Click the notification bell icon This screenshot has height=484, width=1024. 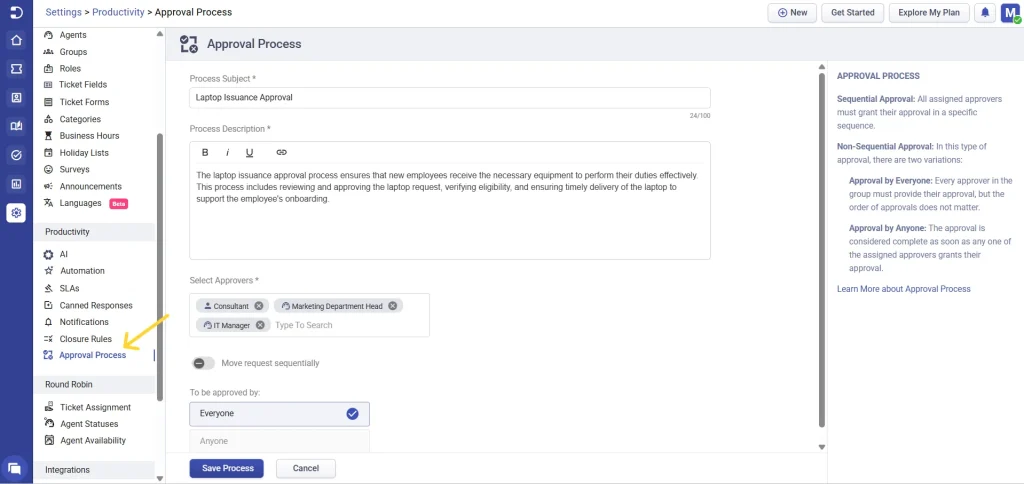(x=985, y=13)
